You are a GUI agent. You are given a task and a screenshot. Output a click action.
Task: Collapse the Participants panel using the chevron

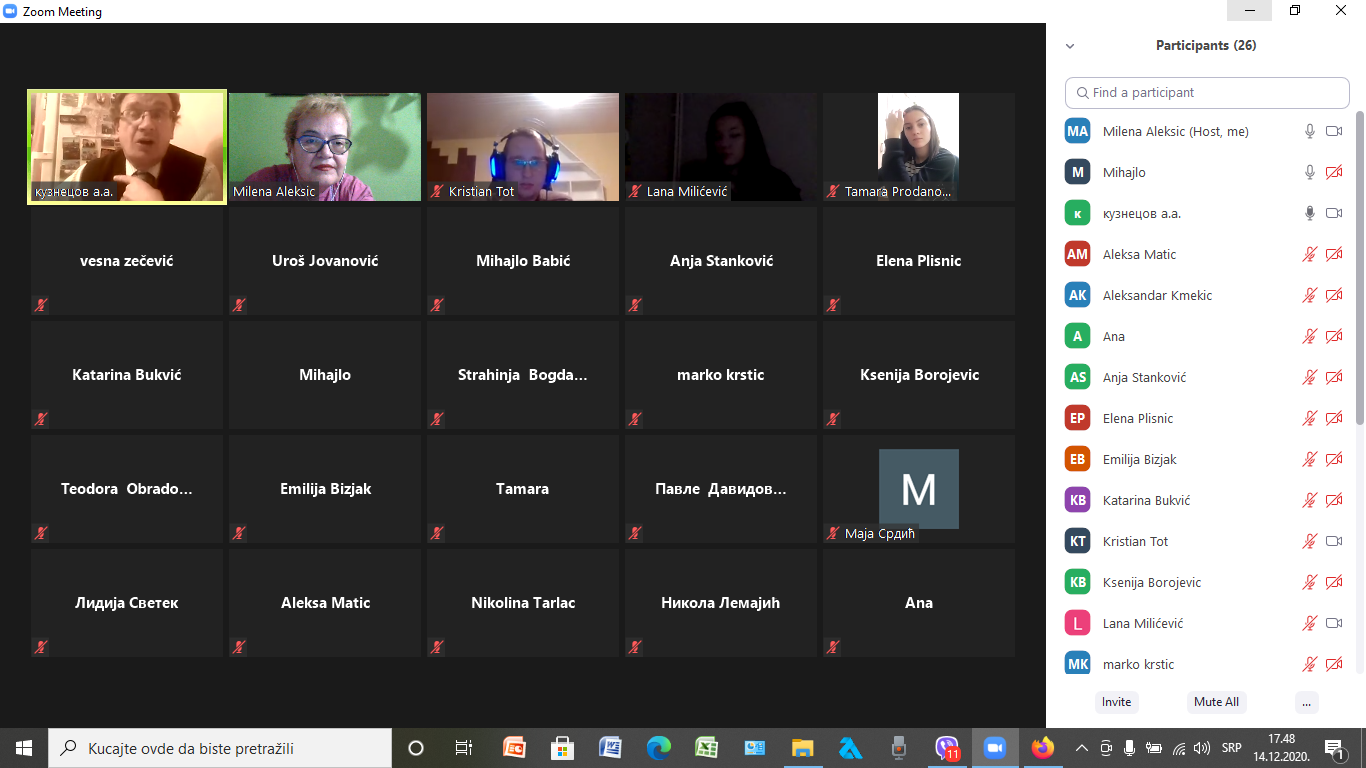click(x=1070, y=46)
